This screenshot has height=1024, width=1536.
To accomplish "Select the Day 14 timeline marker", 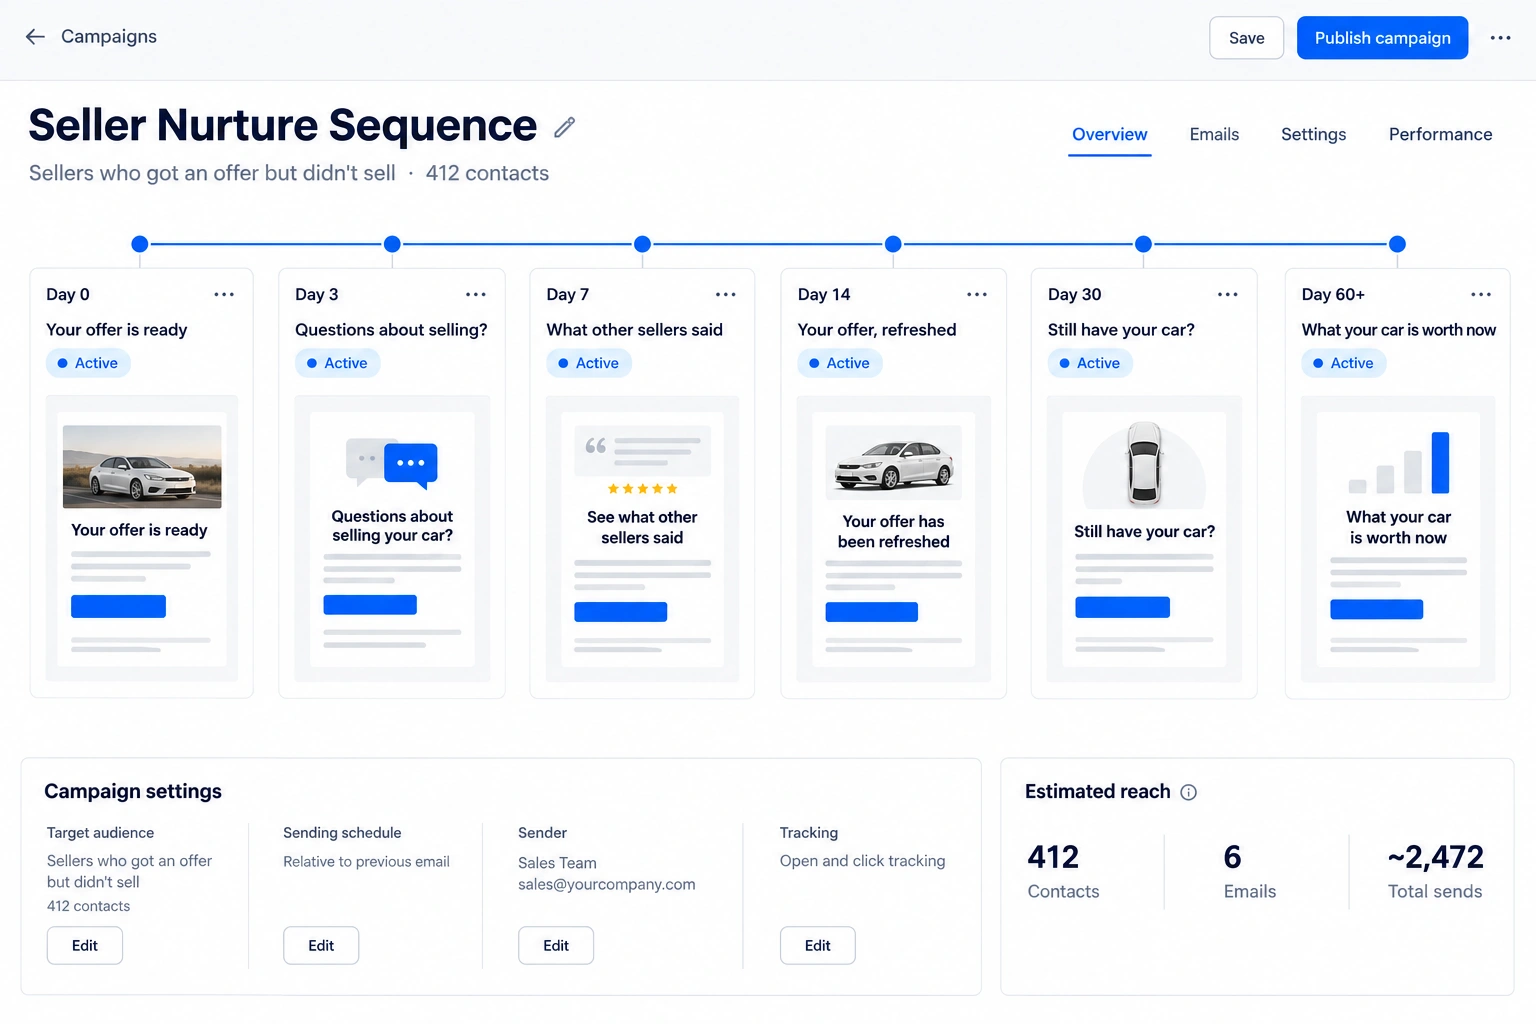I will coord(893,244).
